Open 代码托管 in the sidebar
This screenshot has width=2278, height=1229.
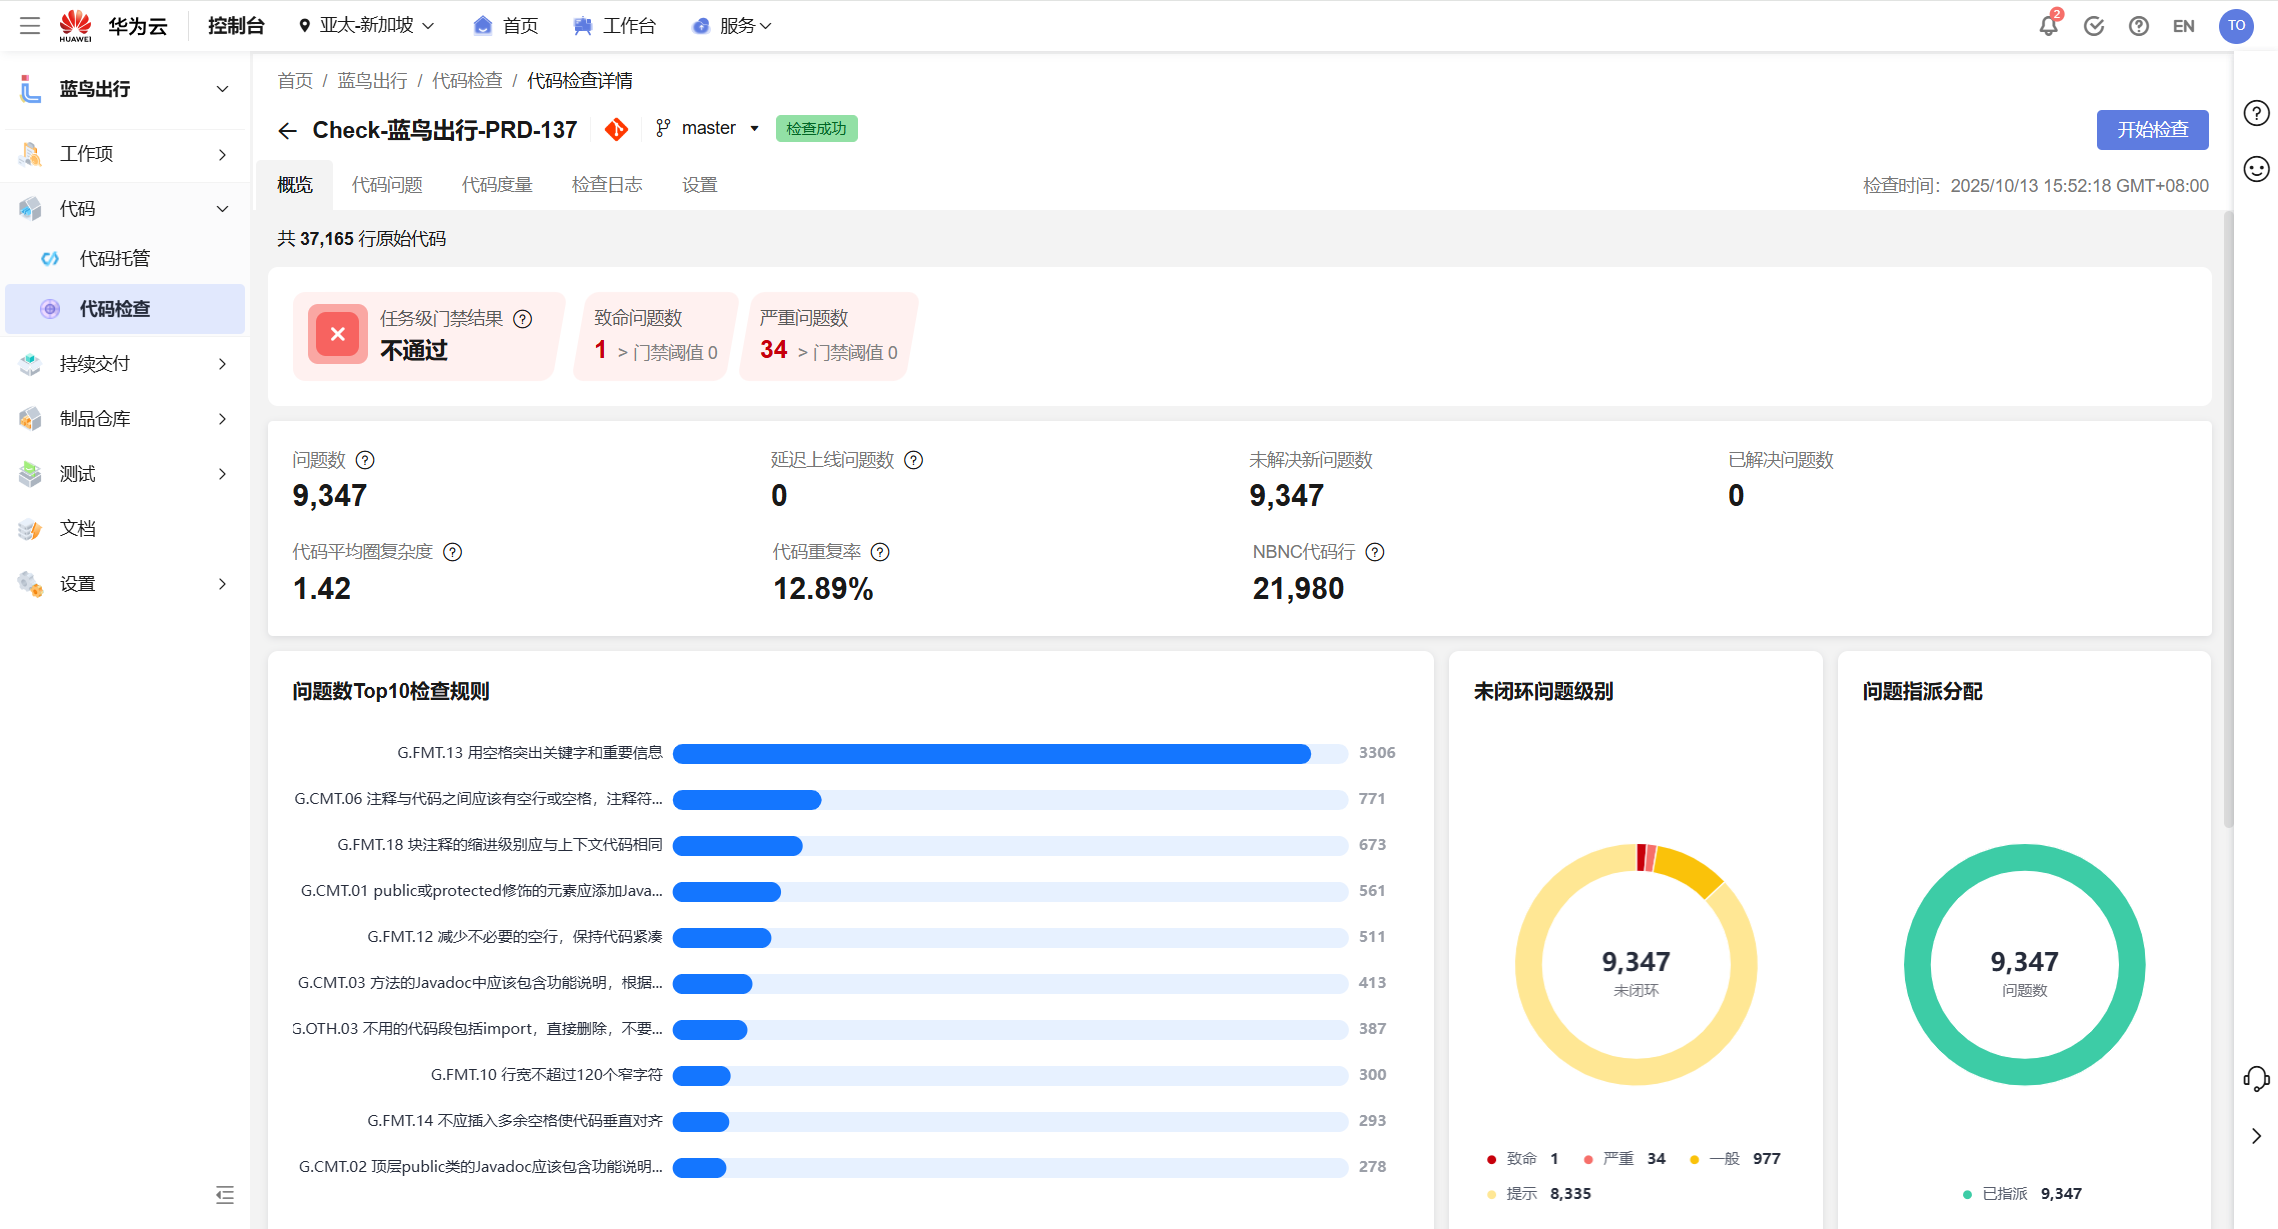(x=115, y=259)
